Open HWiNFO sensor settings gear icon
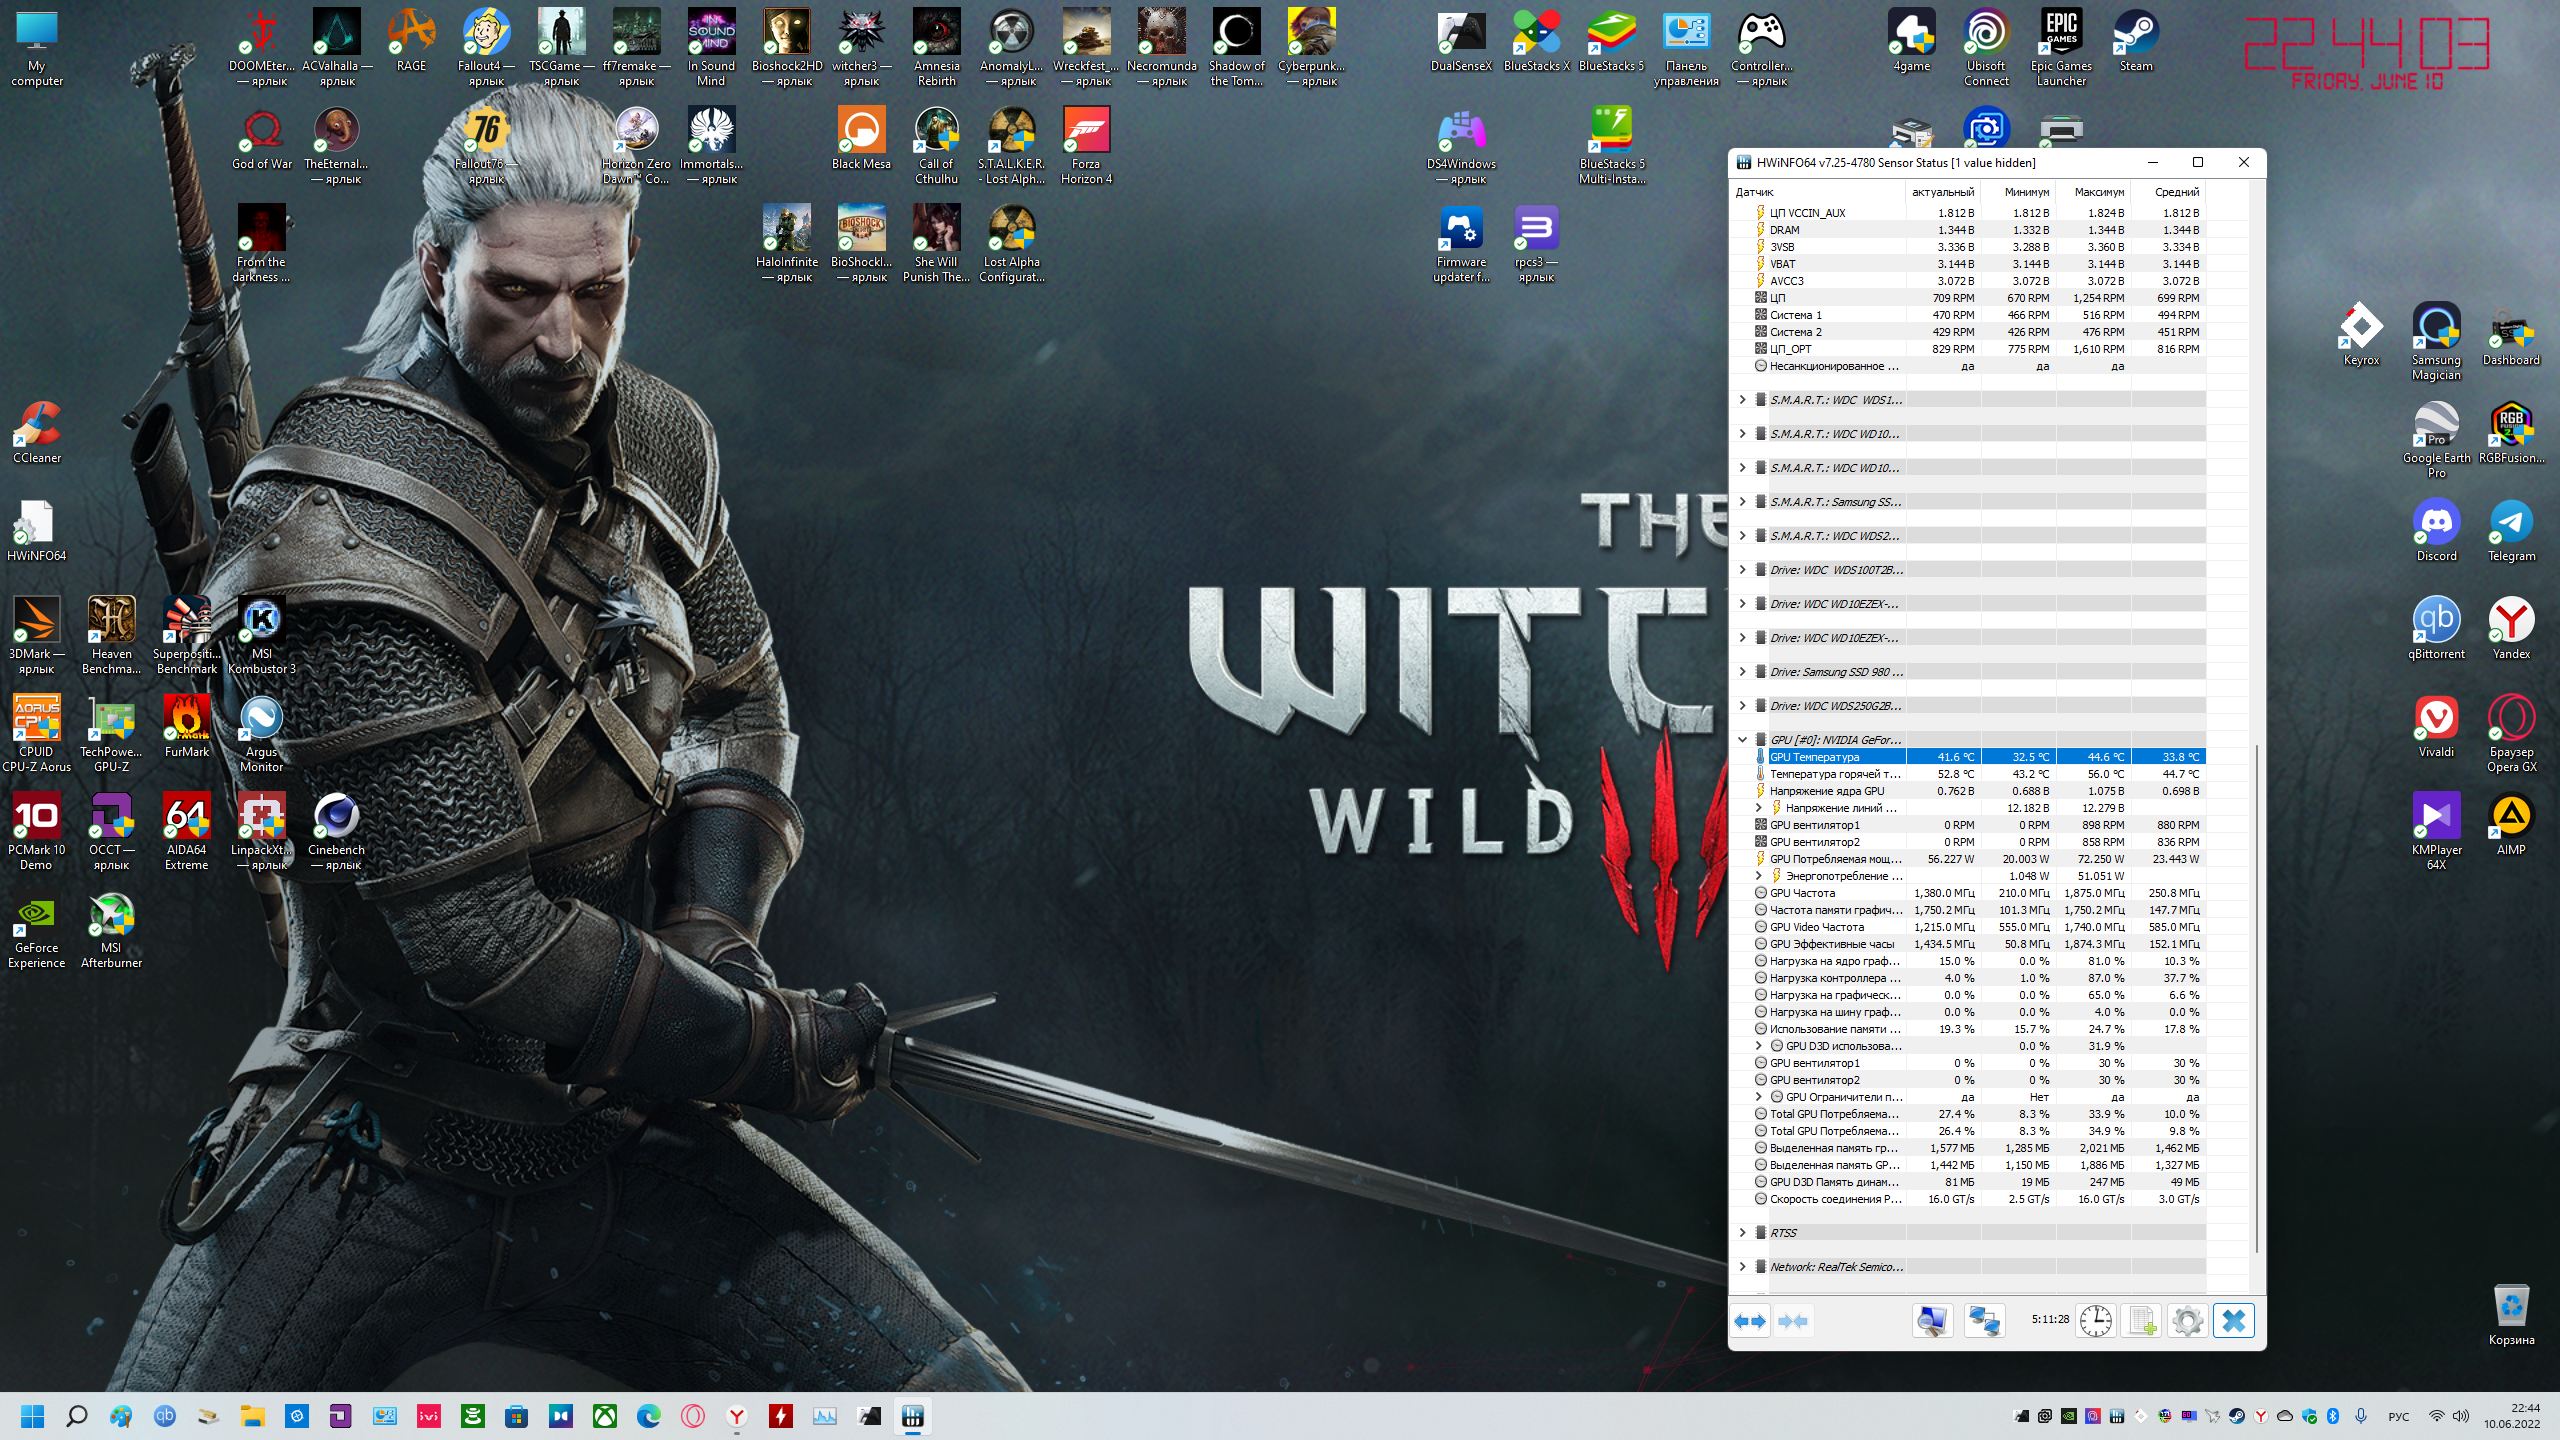Screen dimensions: 2560x1440 2187,1321
